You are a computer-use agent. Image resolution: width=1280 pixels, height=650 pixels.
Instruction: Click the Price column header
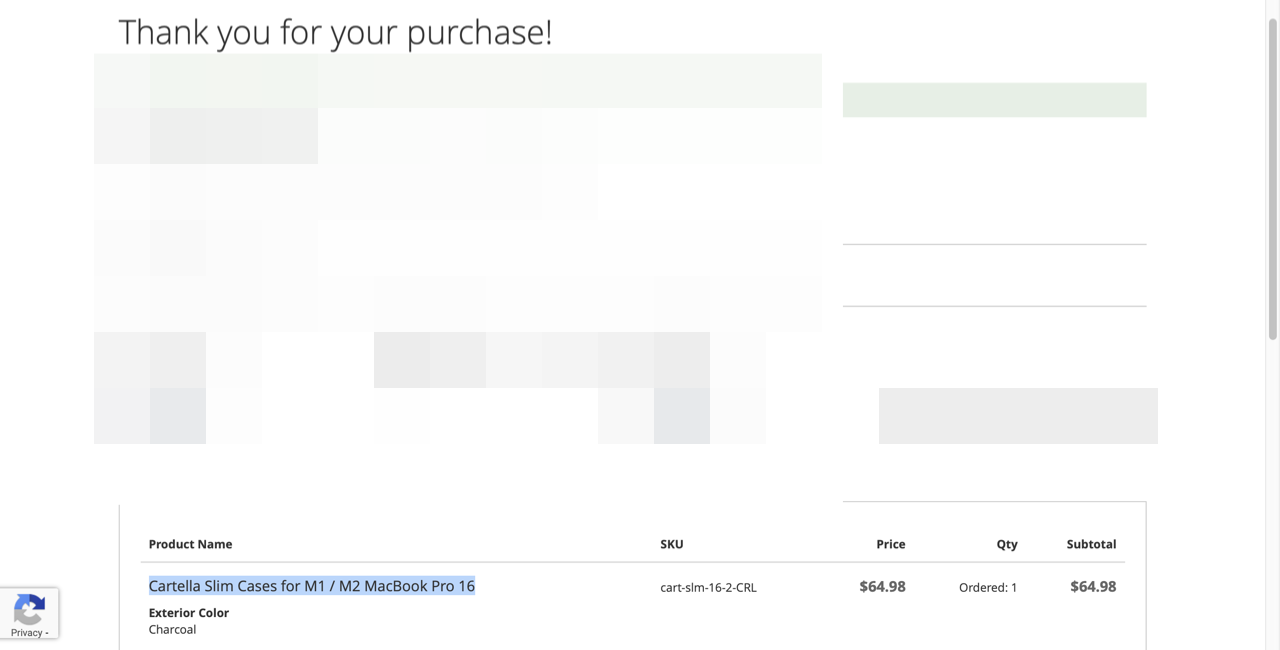[x=890, y=544]
